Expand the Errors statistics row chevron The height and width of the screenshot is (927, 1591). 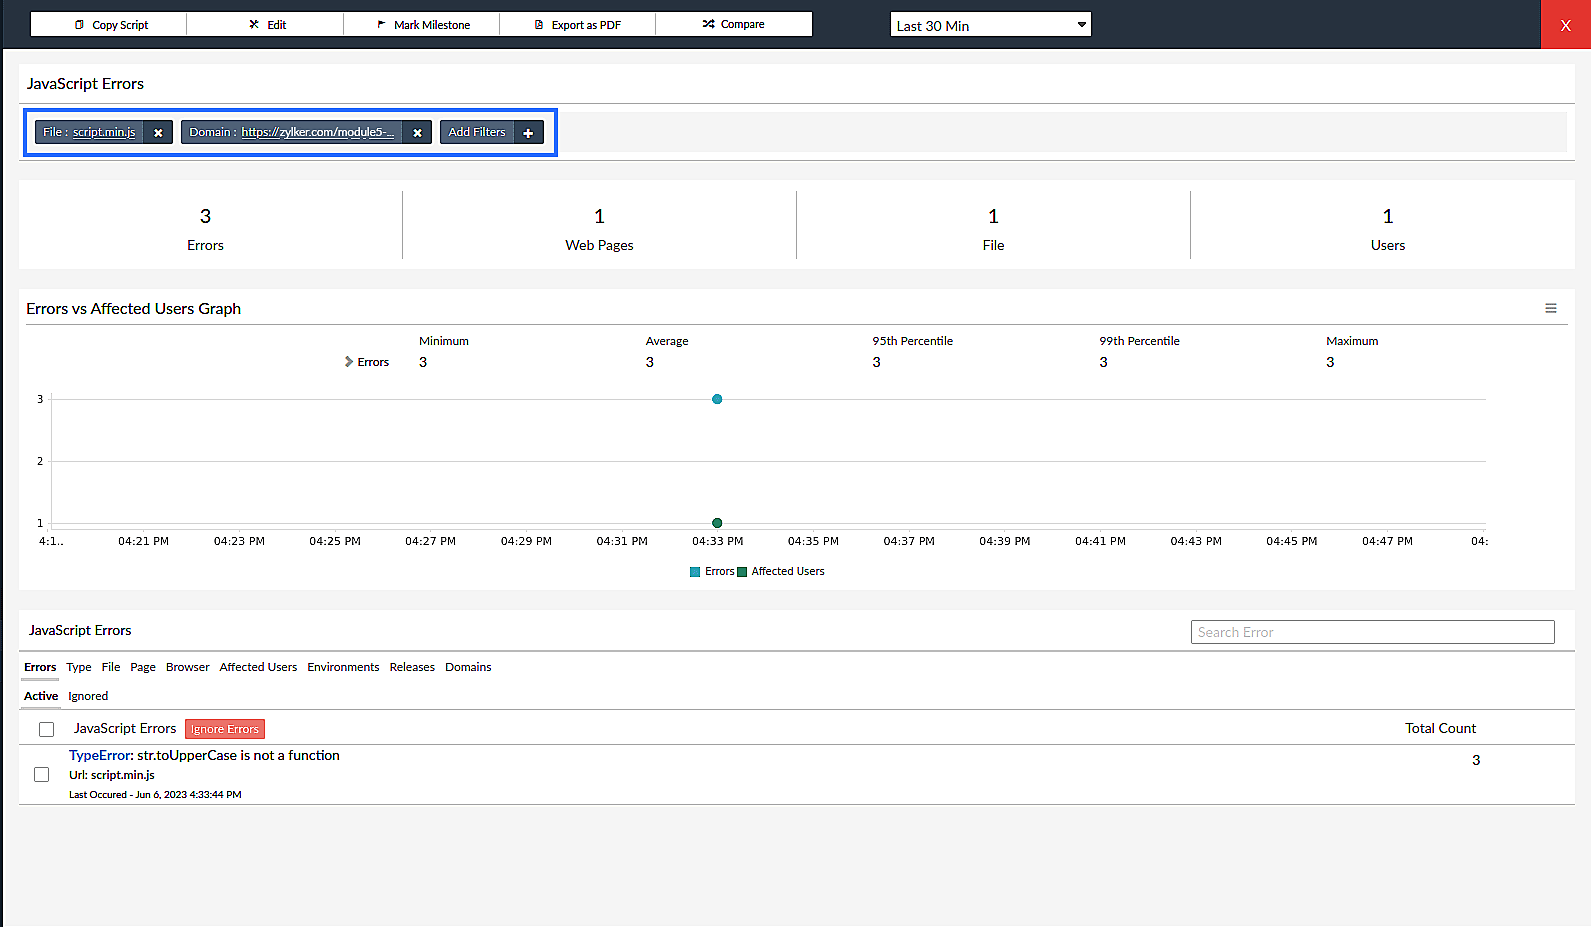(349, 362)
